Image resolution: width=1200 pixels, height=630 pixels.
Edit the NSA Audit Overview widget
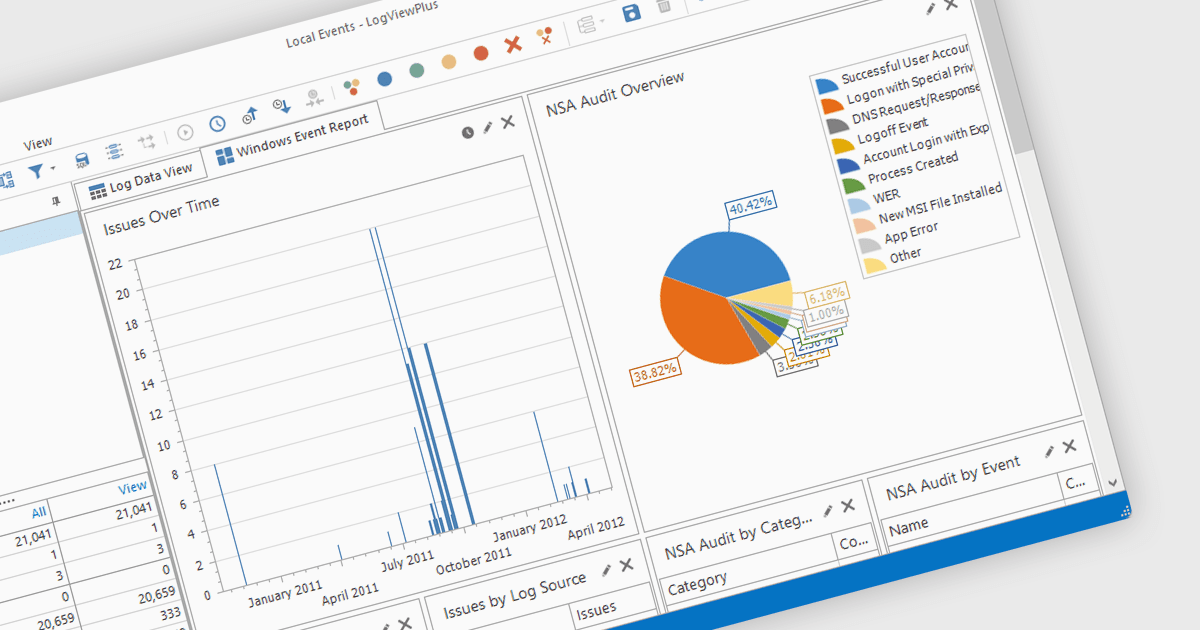[x=931, y=8]
